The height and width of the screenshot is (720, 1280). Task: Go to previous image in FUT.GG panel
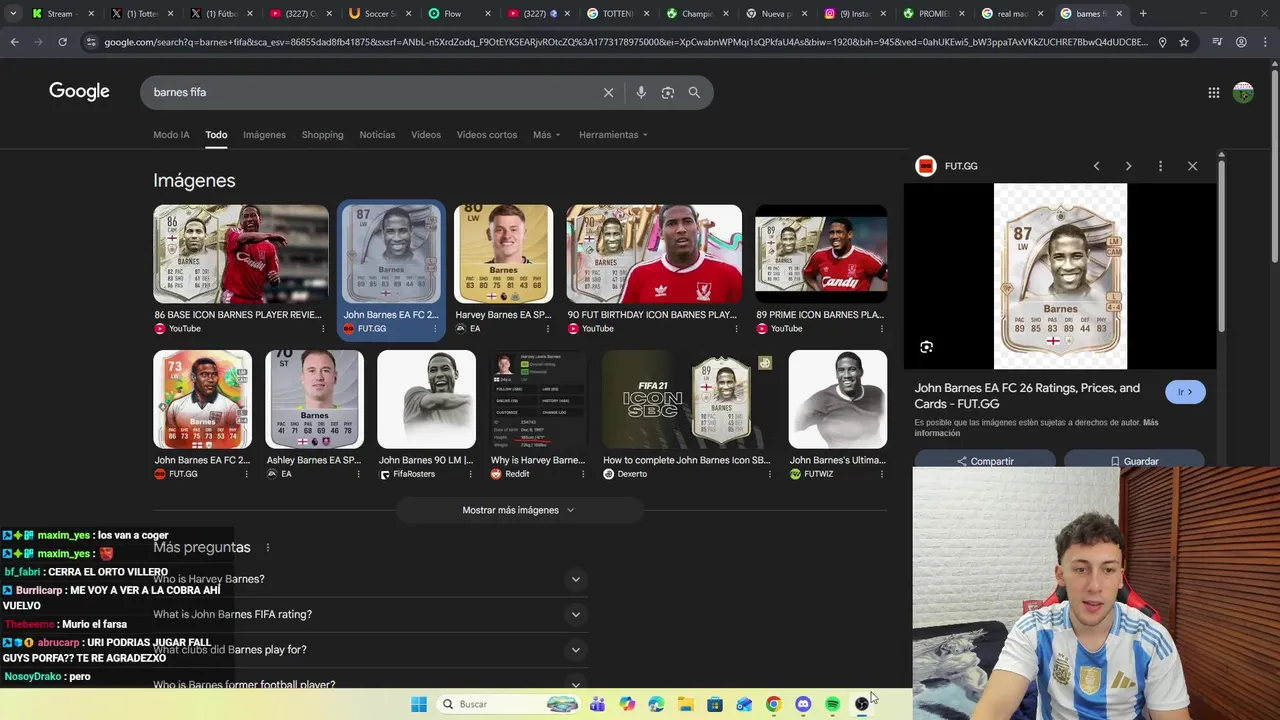coord(1096,166)
